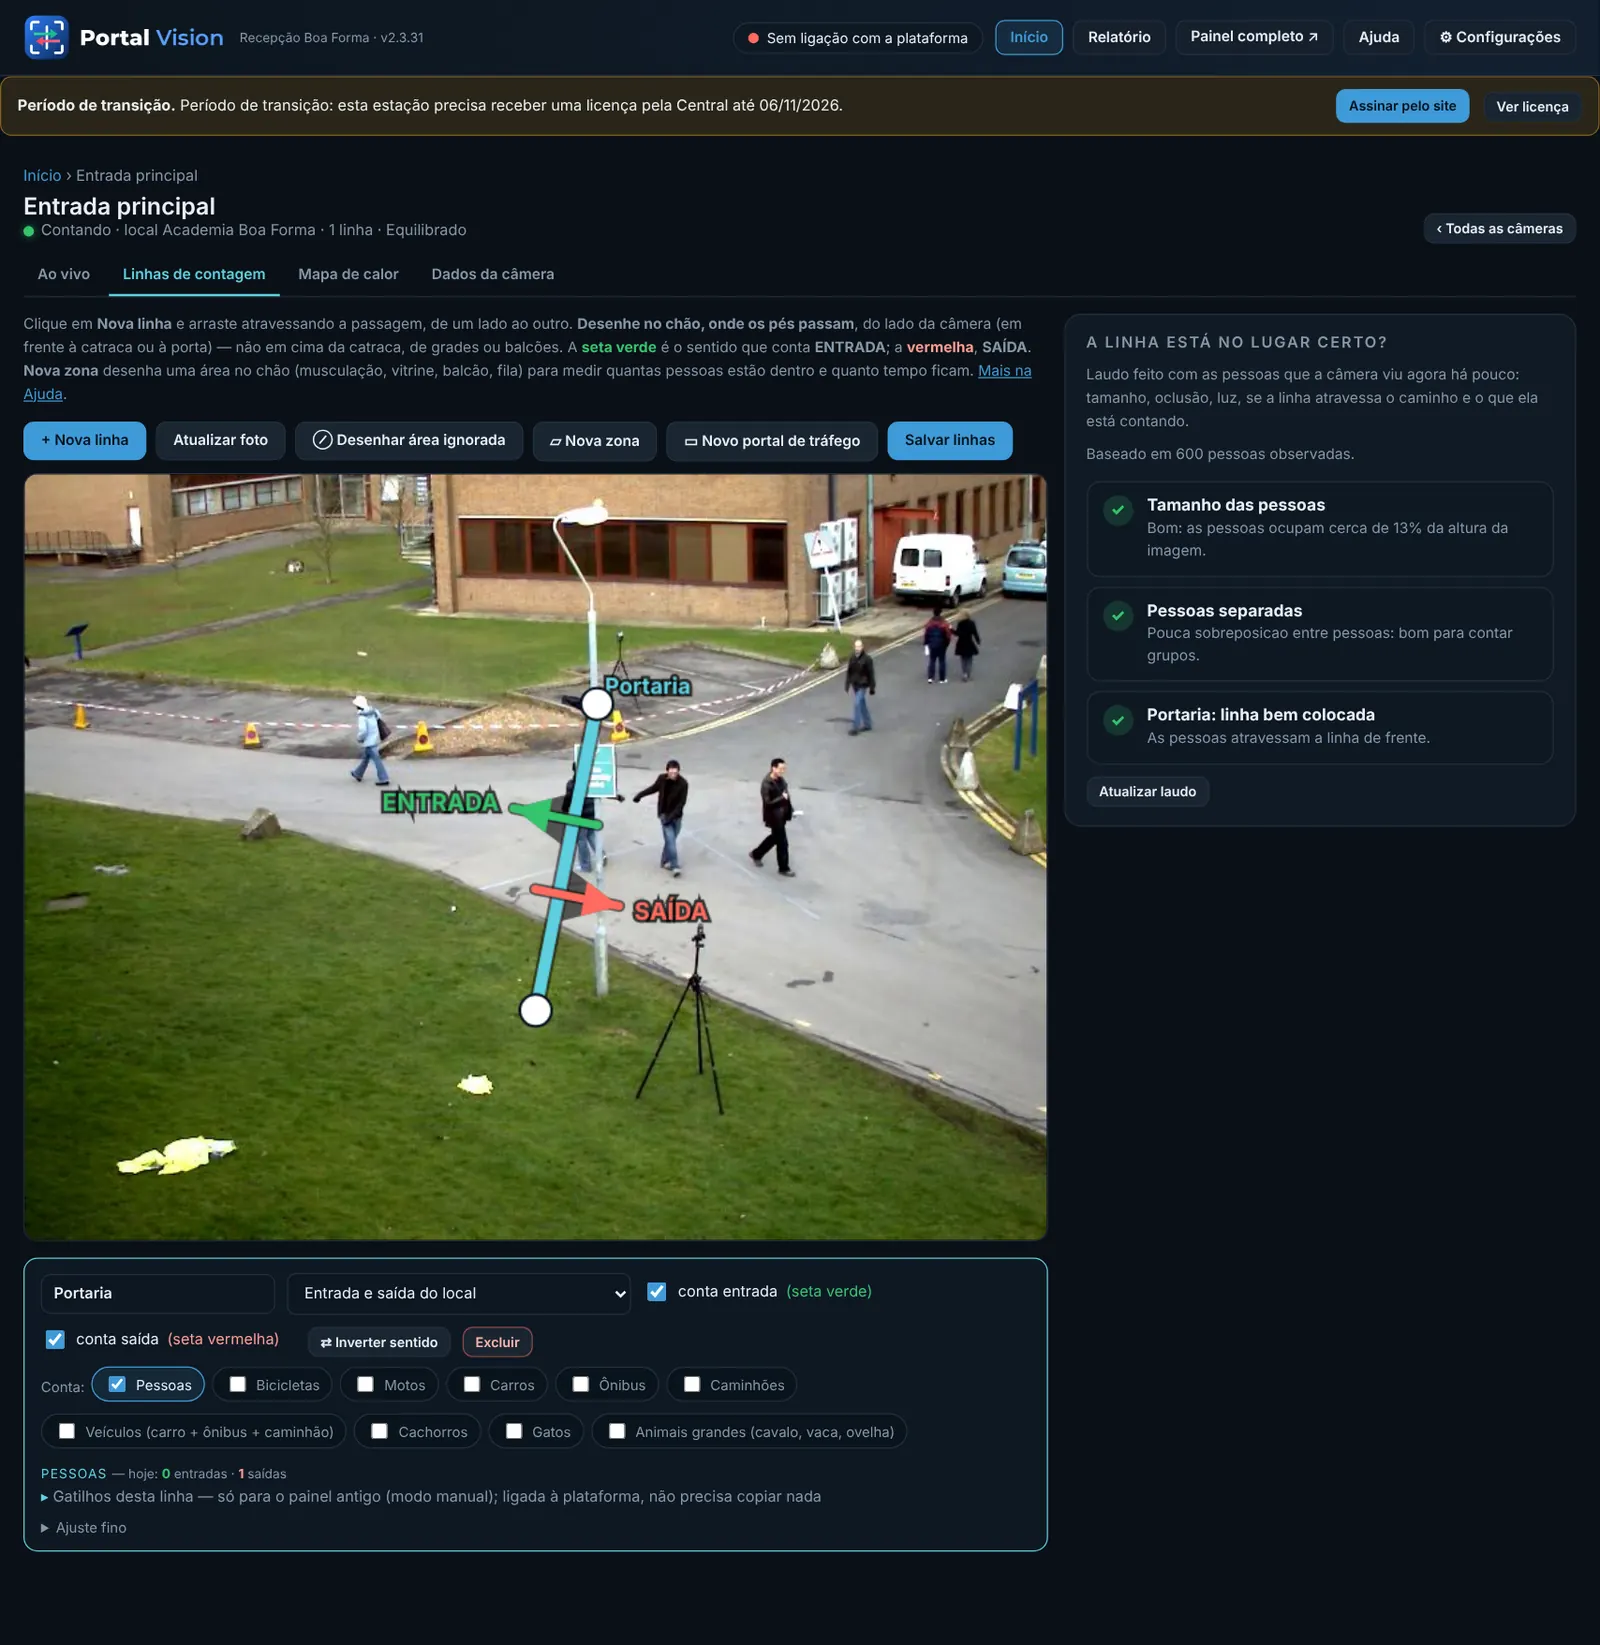The image size is (1600, 1645).
Task: Open Painel completo
Action: pos(1254,37)
